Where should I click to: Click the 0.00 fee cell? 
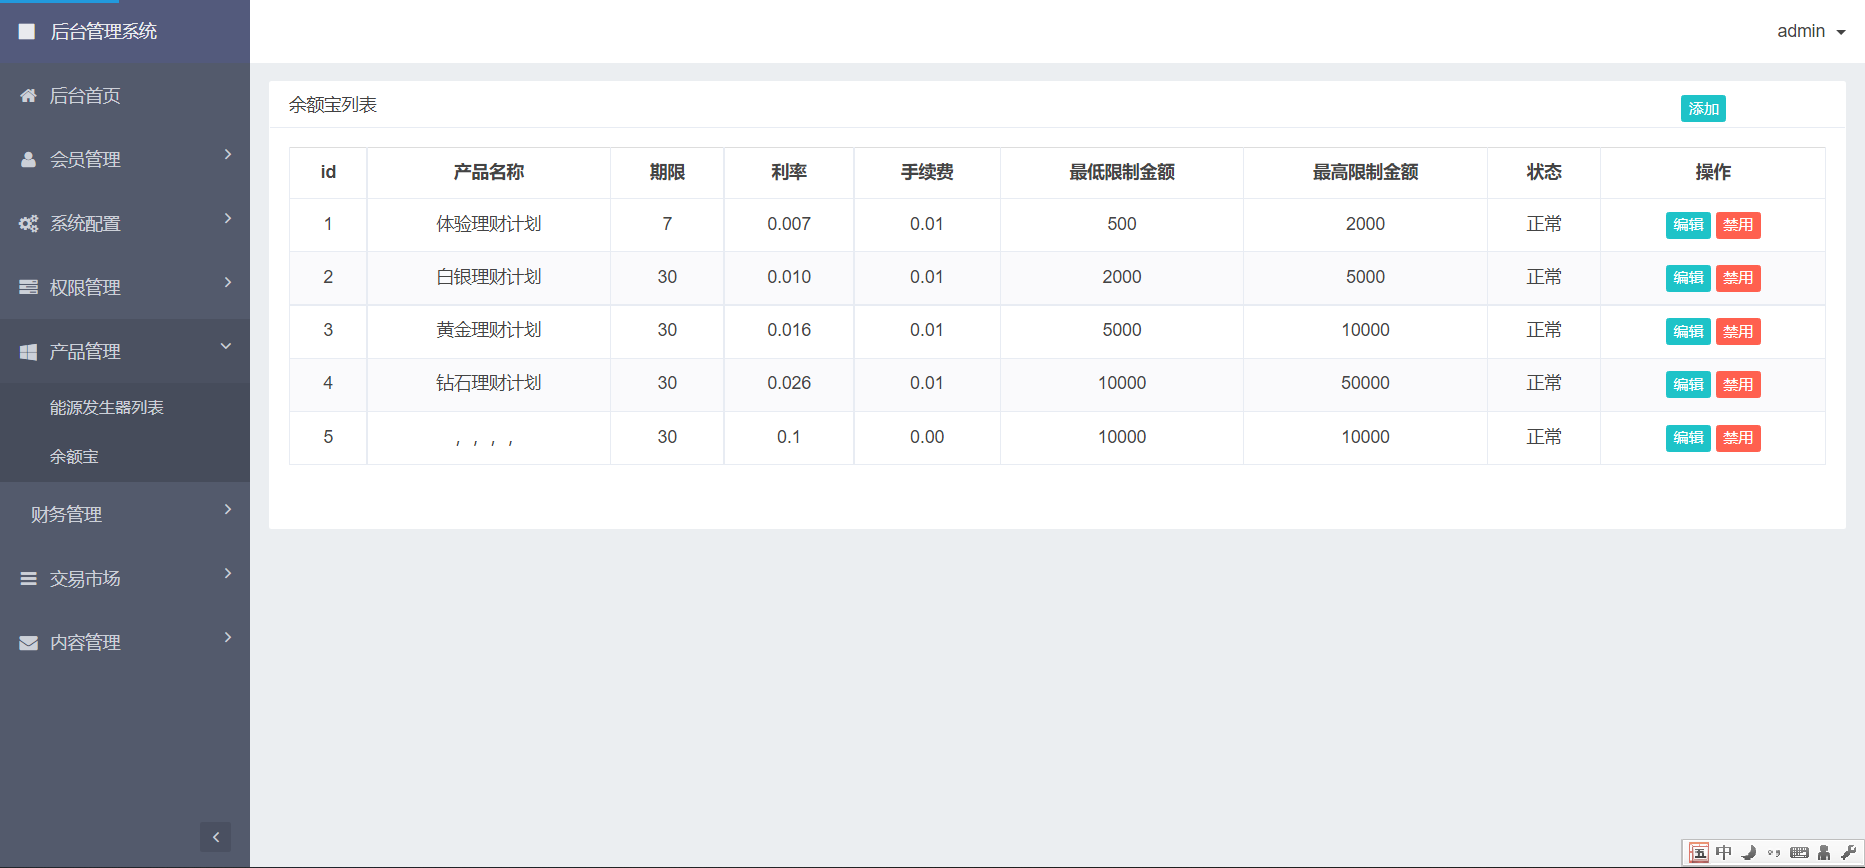(927, 437)
